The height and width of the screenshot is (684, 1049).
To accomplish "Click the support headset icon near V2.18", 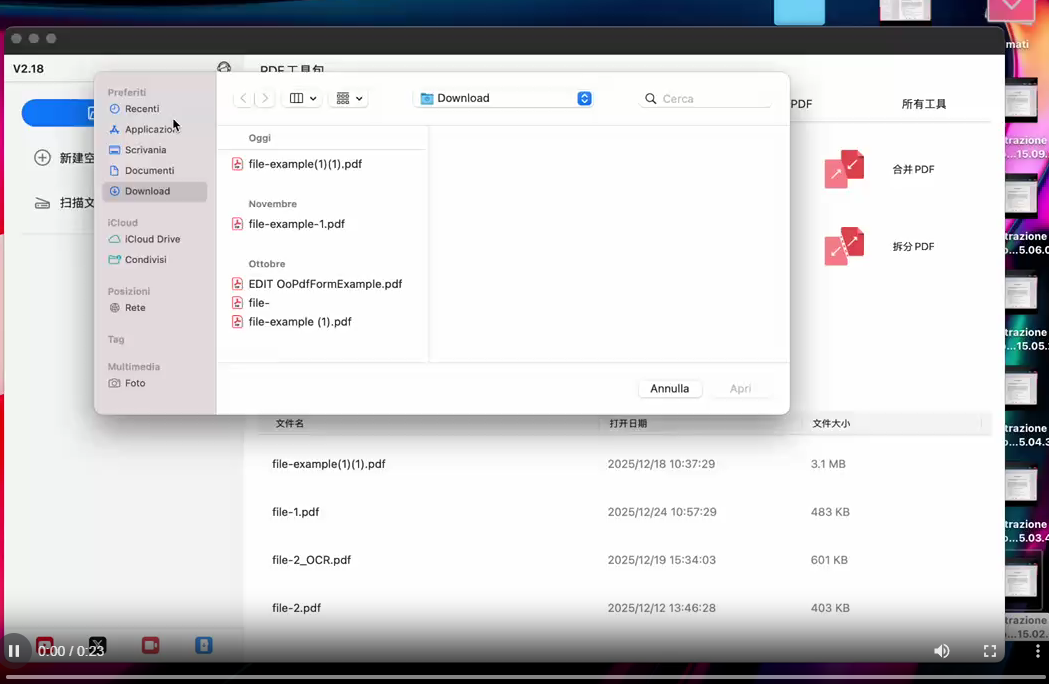I will tap(224, 68).
